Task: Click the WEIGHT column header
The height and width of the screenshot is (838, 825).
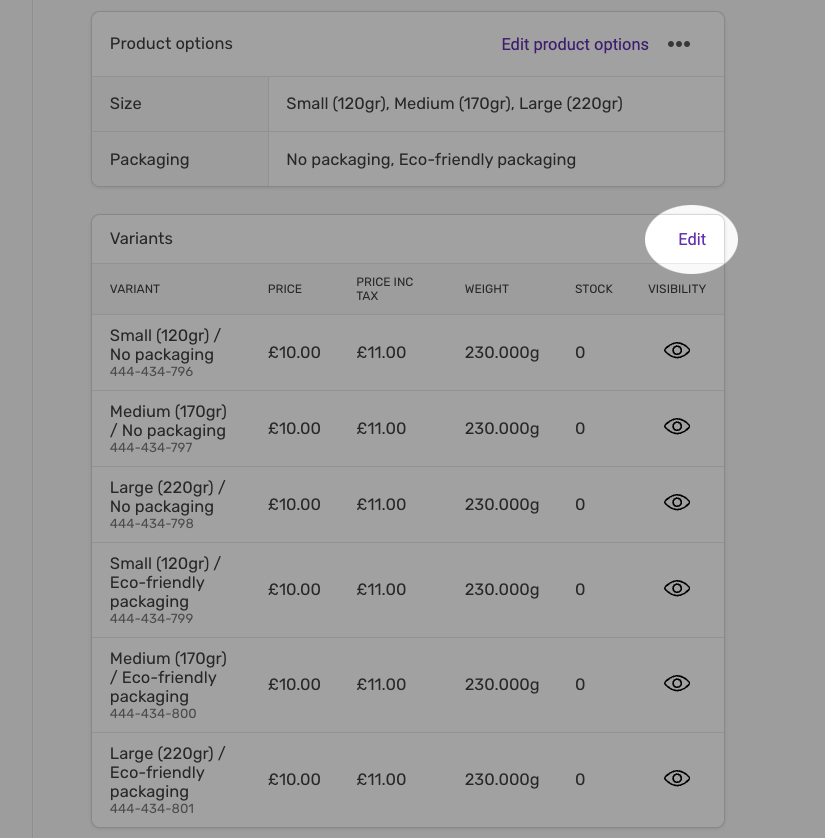Action: click(486, 289)
